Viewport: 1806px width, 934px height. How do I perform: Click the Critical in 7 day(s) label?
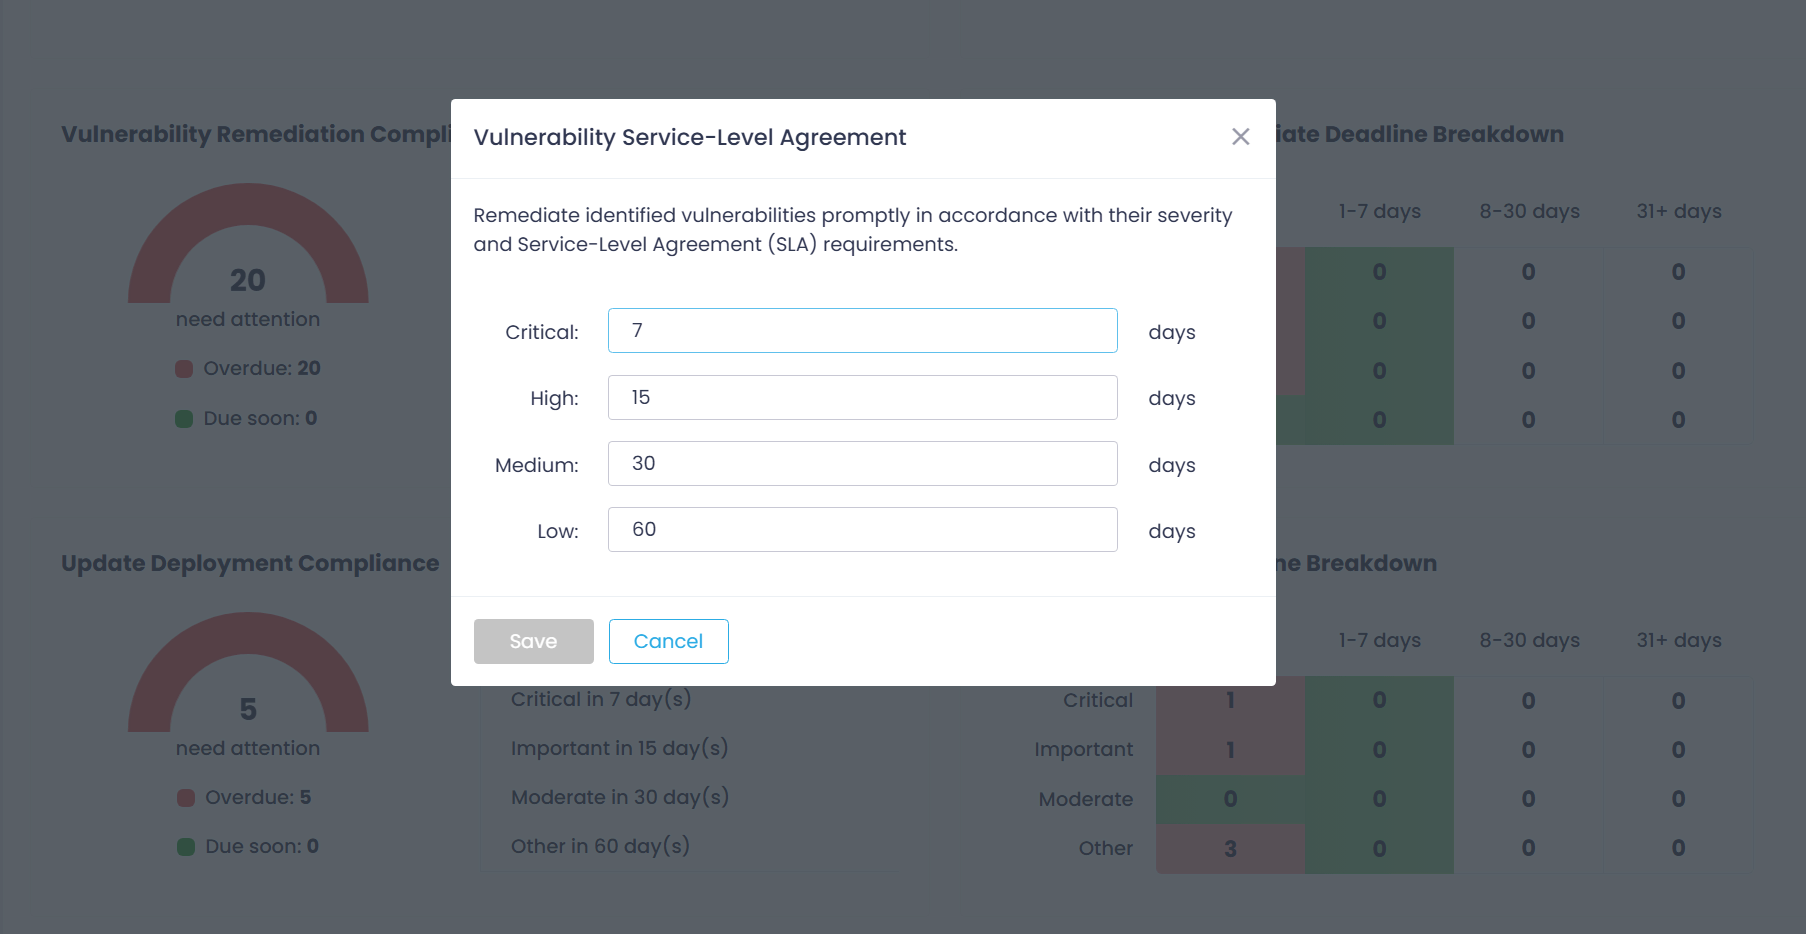click(600, 699)
